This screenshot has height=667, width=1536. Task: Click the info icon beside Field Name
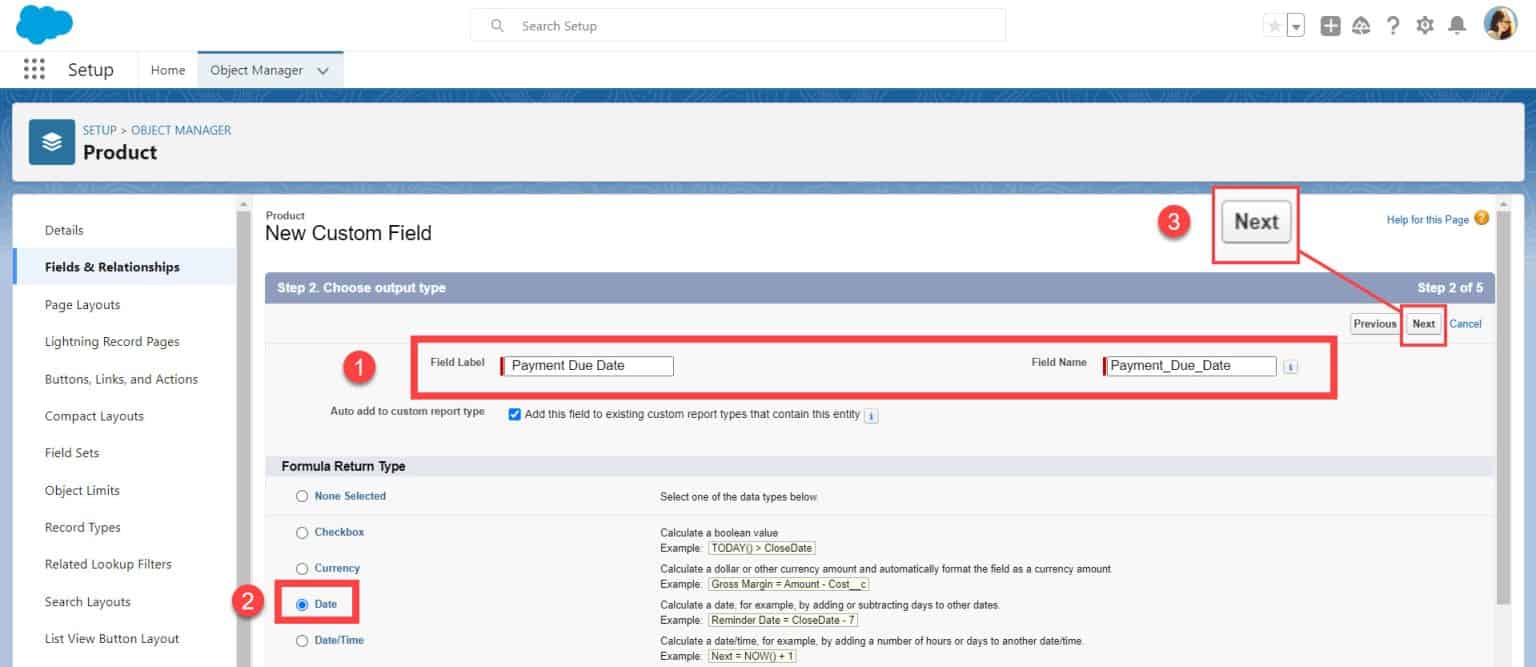pyautogui.click(x=1290, y=367)
